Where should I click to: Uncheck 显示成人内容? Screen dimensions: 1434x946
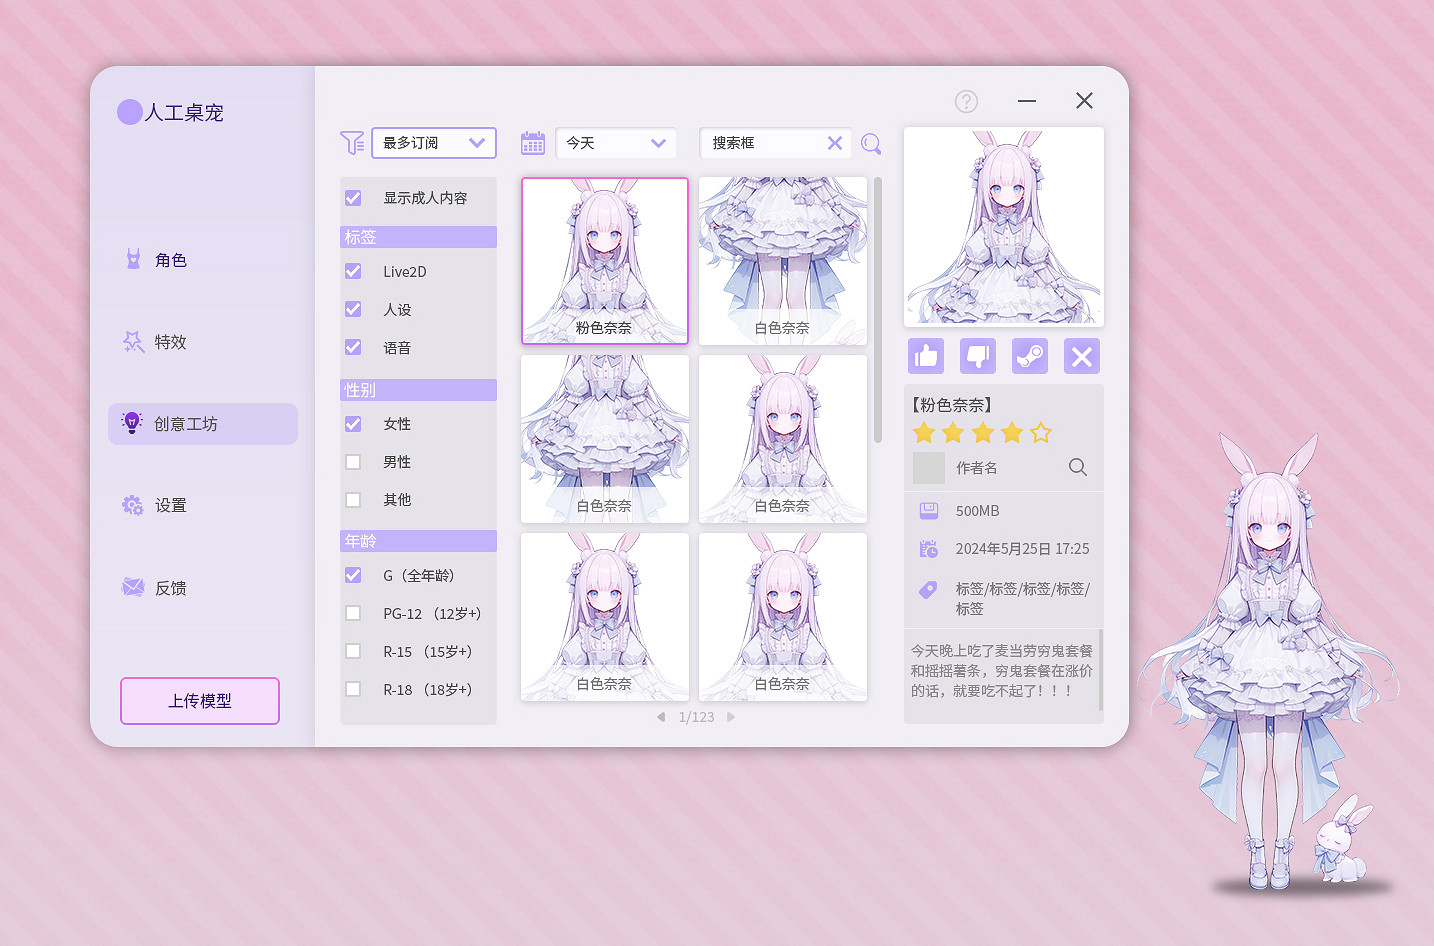[x=353, y=197]
